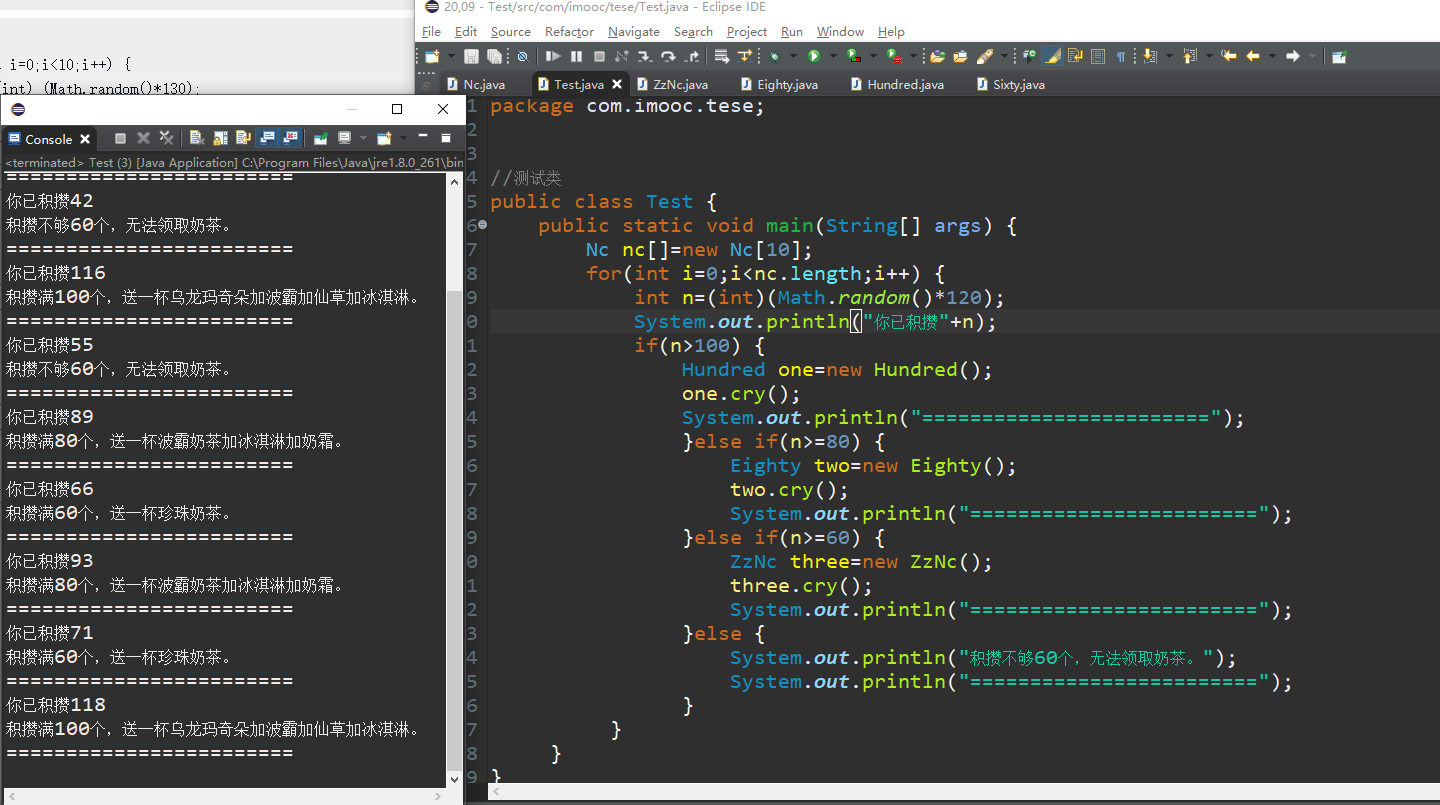Open the Search dropdown arrow
The image size is (1440, 805).
point(1004,56)
